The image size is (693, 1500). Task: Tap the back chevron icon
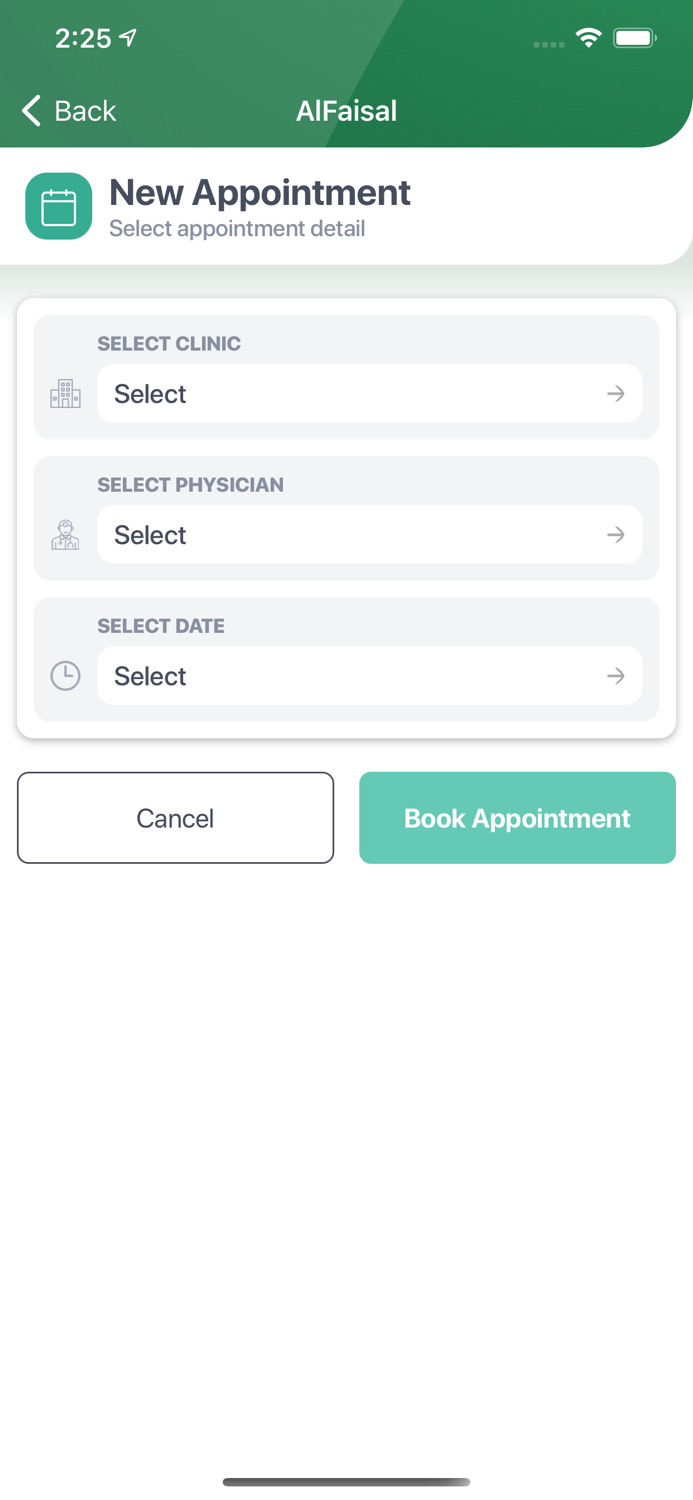point(32,111)
